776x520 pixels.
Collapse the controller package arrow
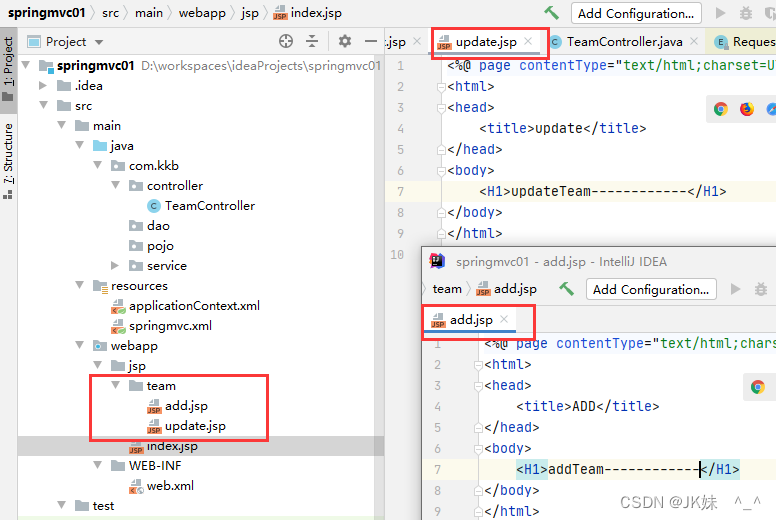tap(116, 185)
